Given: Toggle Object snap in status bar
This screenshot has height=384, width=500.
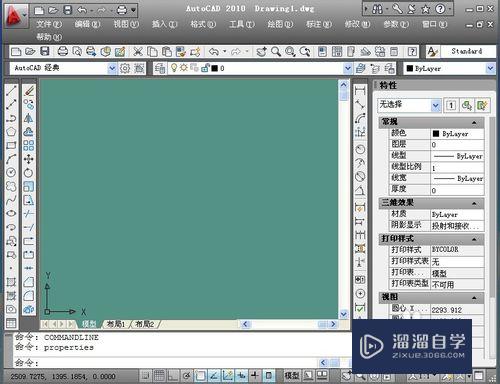Looking at the screenshot, I should (x=200, y=376).
